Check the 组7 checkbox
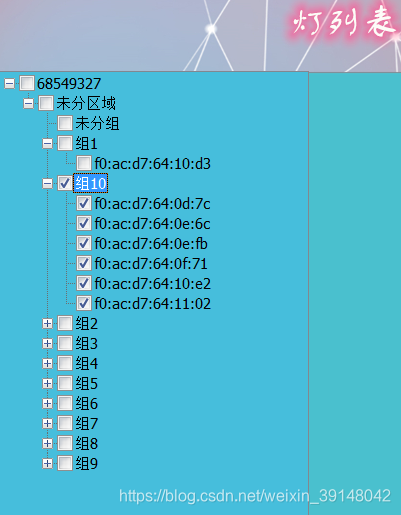Screen dimensions: 401x515 click(65, 423)
